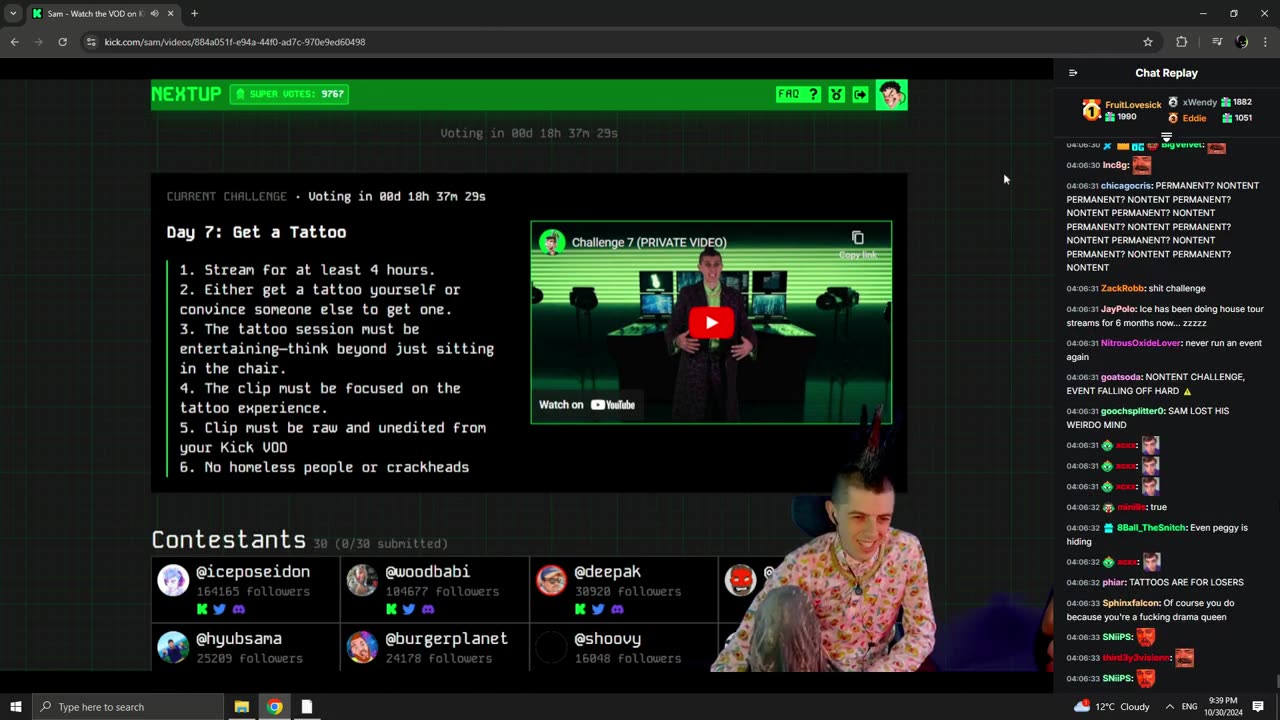Click iceposeidon's Discord icon
This screenshot has width=1280, height=720.
pos(238,609)
